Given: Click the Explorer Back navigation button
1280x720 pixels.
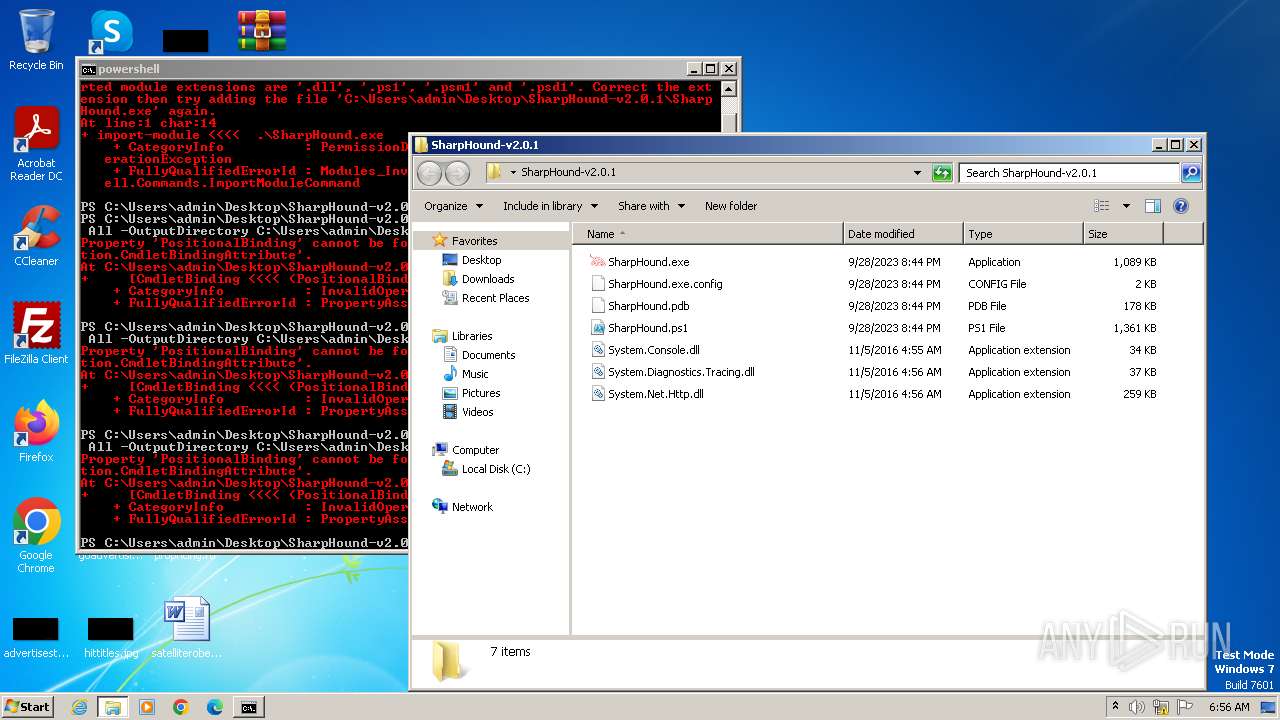Looking at the screenshot, I should pyautogui.click(x=429, y=173).
